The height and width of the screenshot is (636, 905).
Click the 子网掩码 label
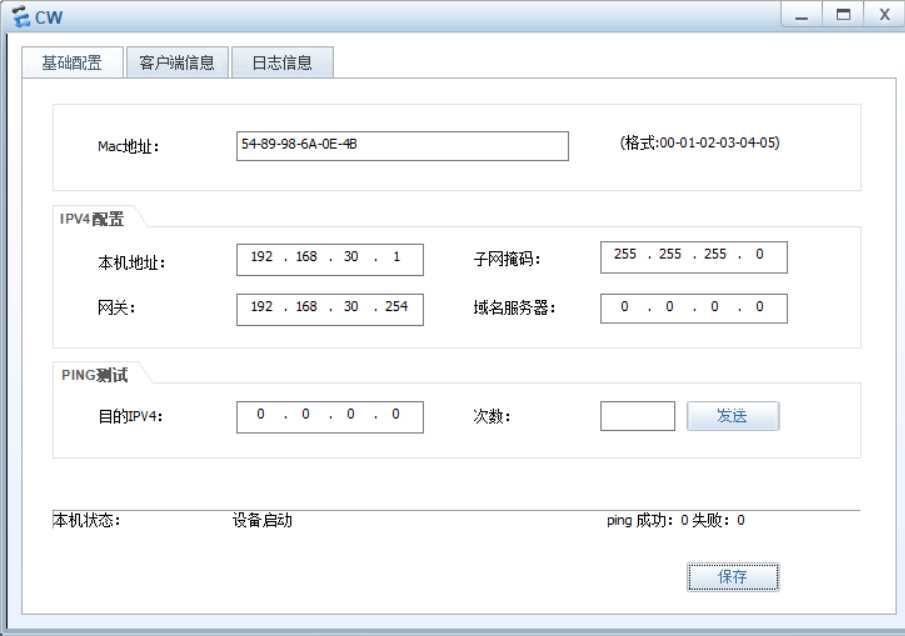pos(507,259)
